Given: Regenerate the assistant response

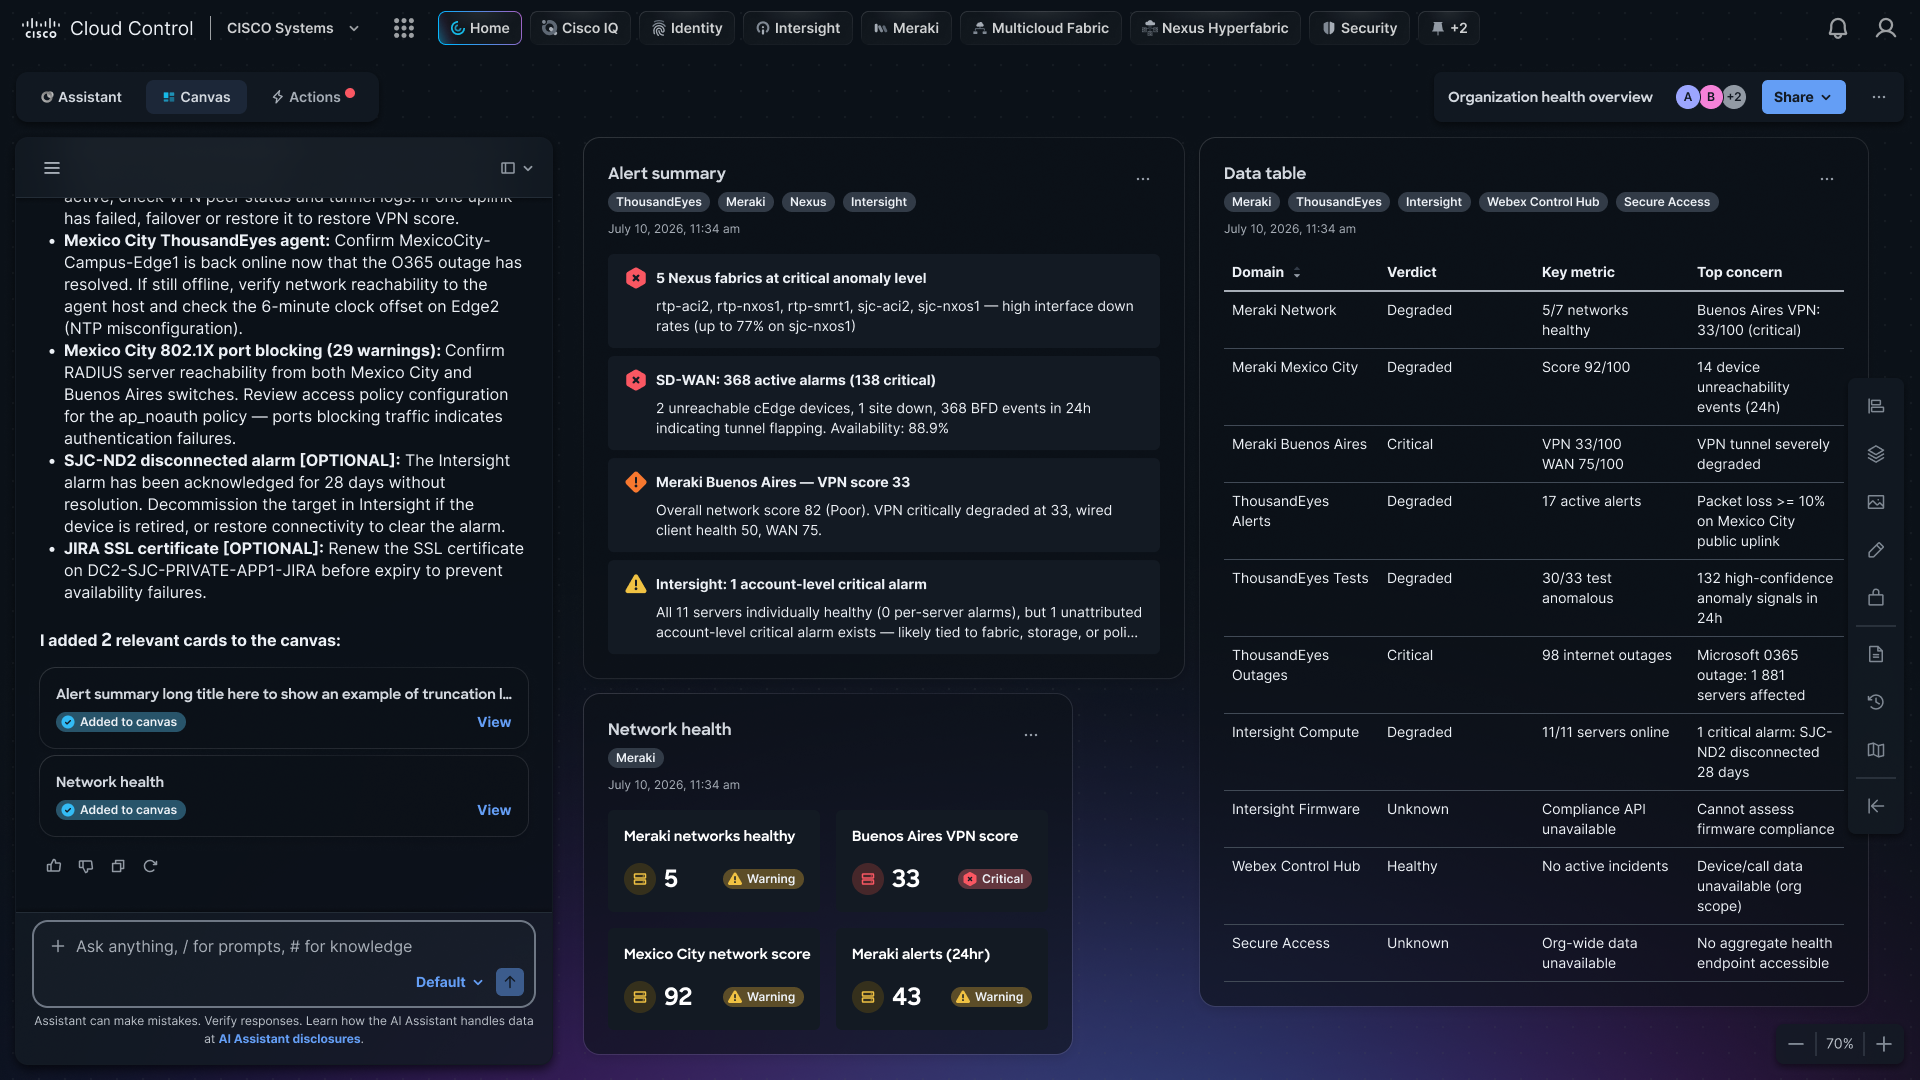Looking at the screenshot, I should point(150,866).
